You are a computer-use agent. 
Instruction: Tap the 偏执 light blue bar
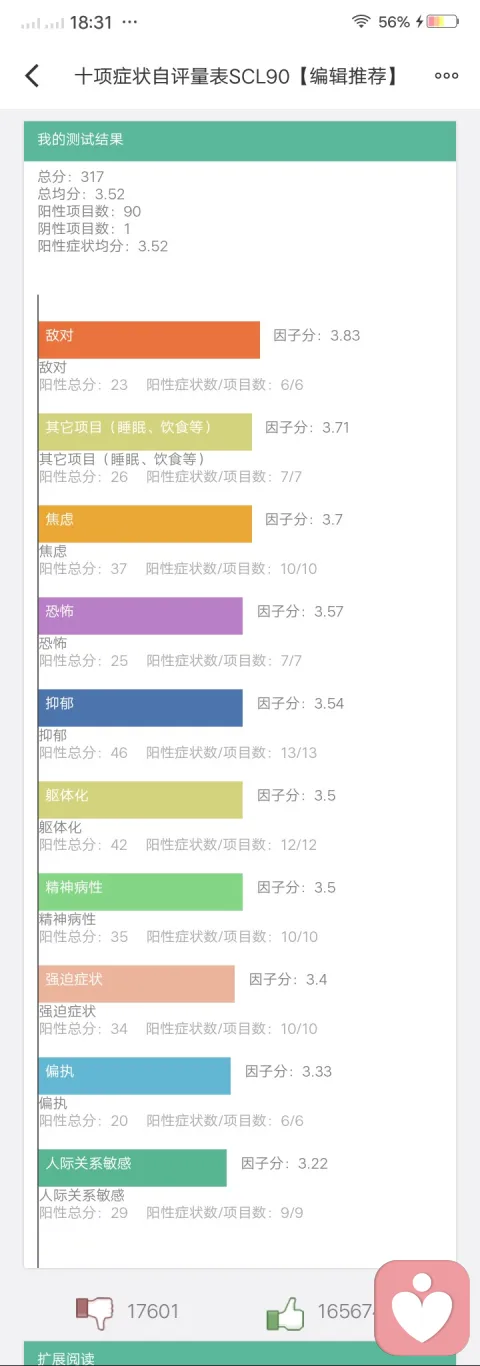(135, 1076)
